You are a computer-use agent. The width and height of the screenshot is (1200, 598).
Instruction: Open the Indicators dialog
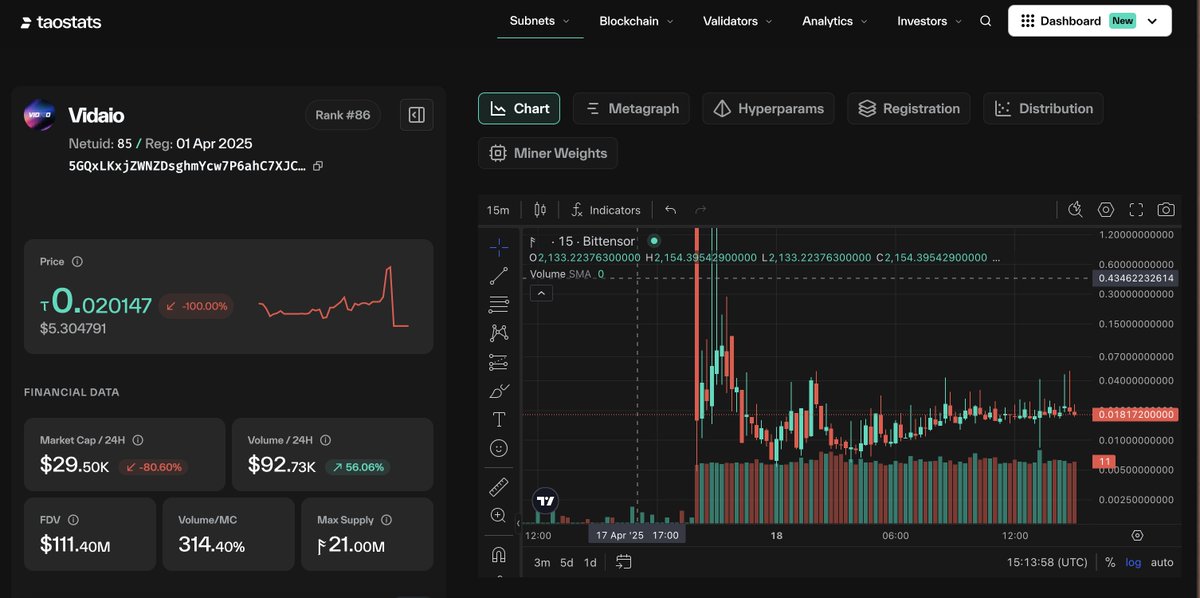tap(606, 210)
